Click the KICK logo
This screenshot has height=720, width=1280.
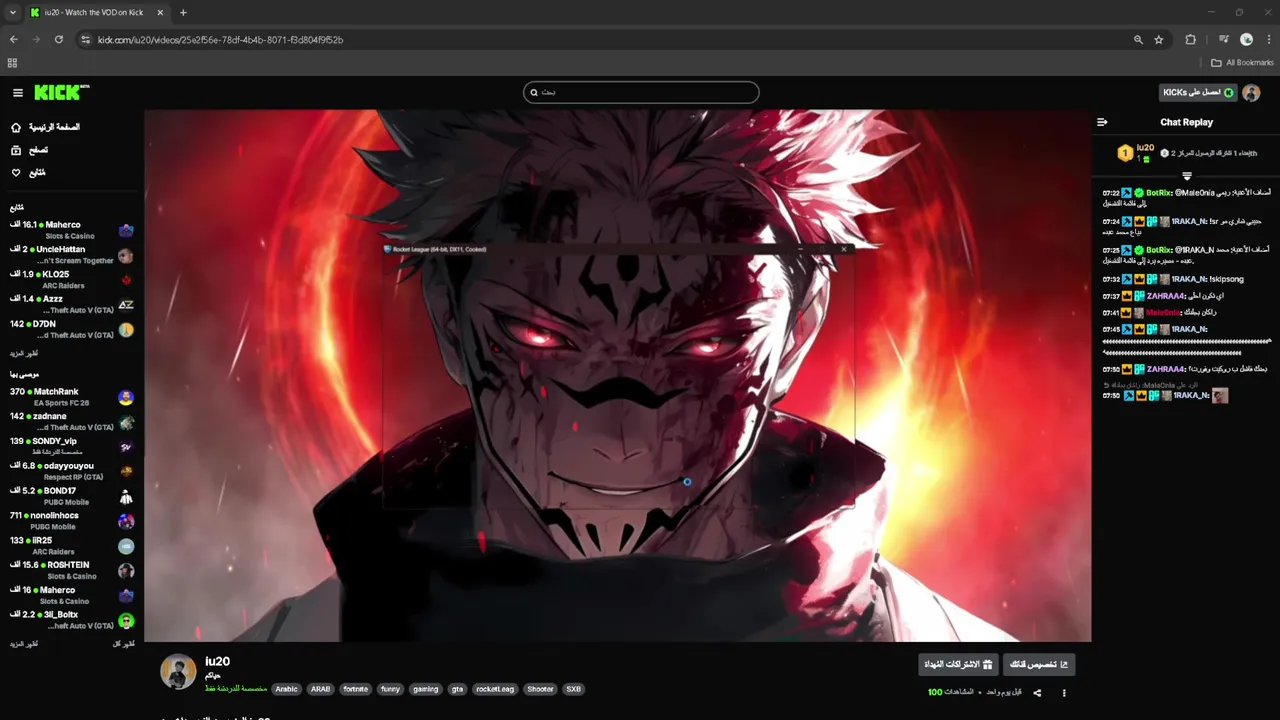61,92
